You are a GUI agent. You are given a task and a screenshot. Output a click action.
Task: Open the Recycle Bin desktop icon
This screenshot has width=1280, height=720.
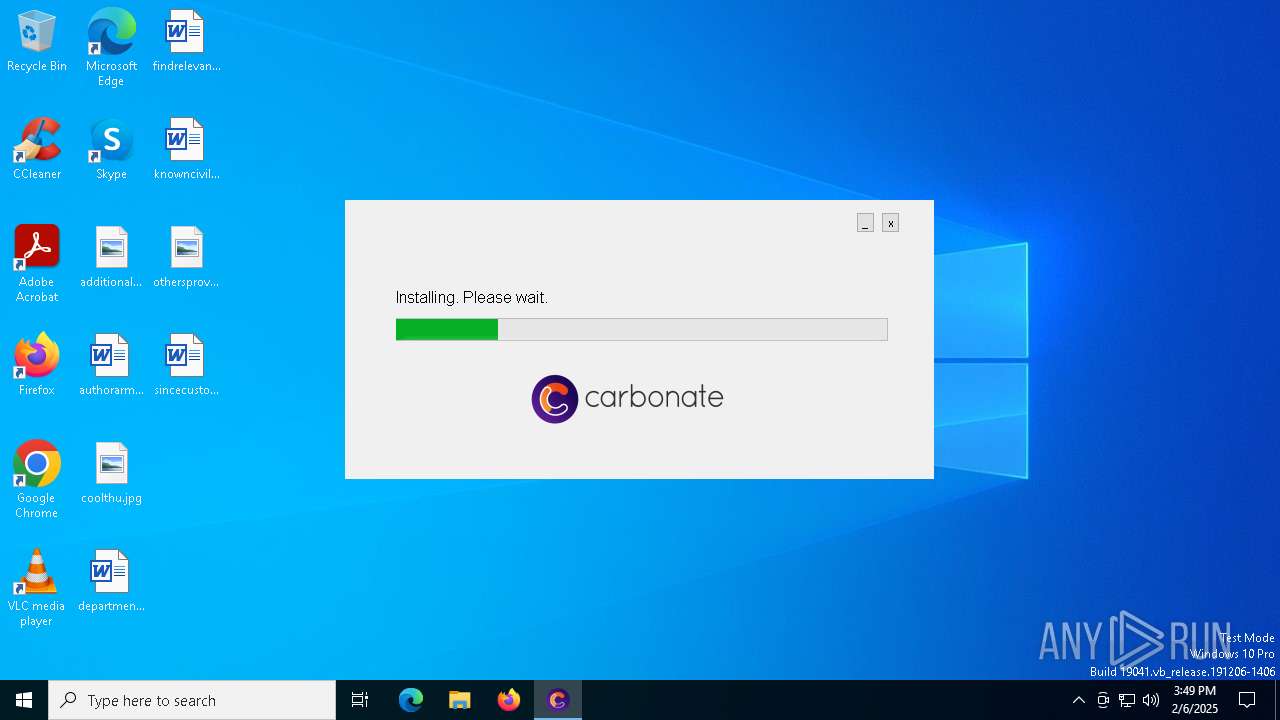(x=37, y=42)
